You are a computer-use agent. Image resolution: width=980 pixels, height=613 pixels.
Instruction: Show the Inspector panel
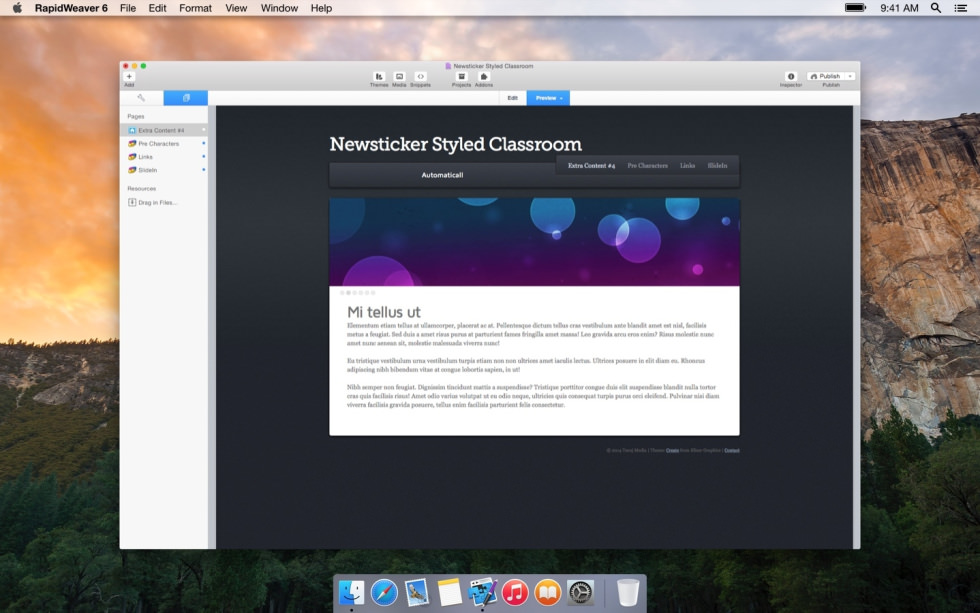coord(791,76)
